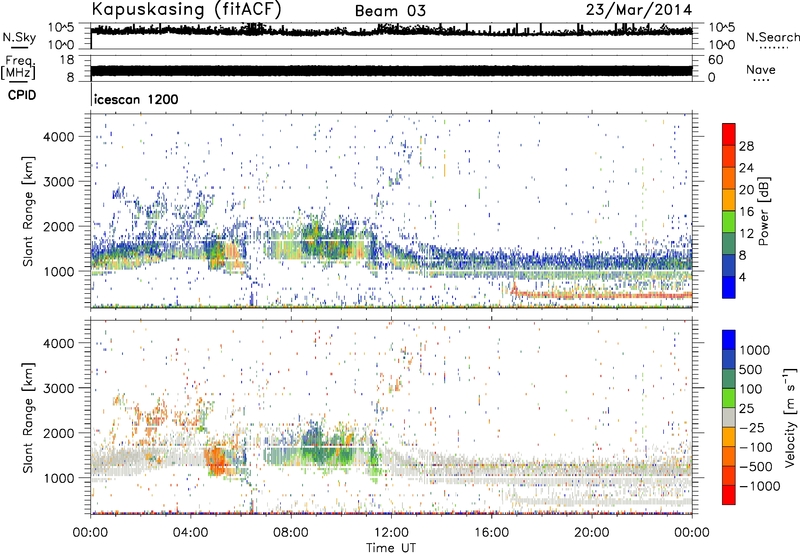Click the 1000 tick of the velocity panel range axis

click(58, 478)
